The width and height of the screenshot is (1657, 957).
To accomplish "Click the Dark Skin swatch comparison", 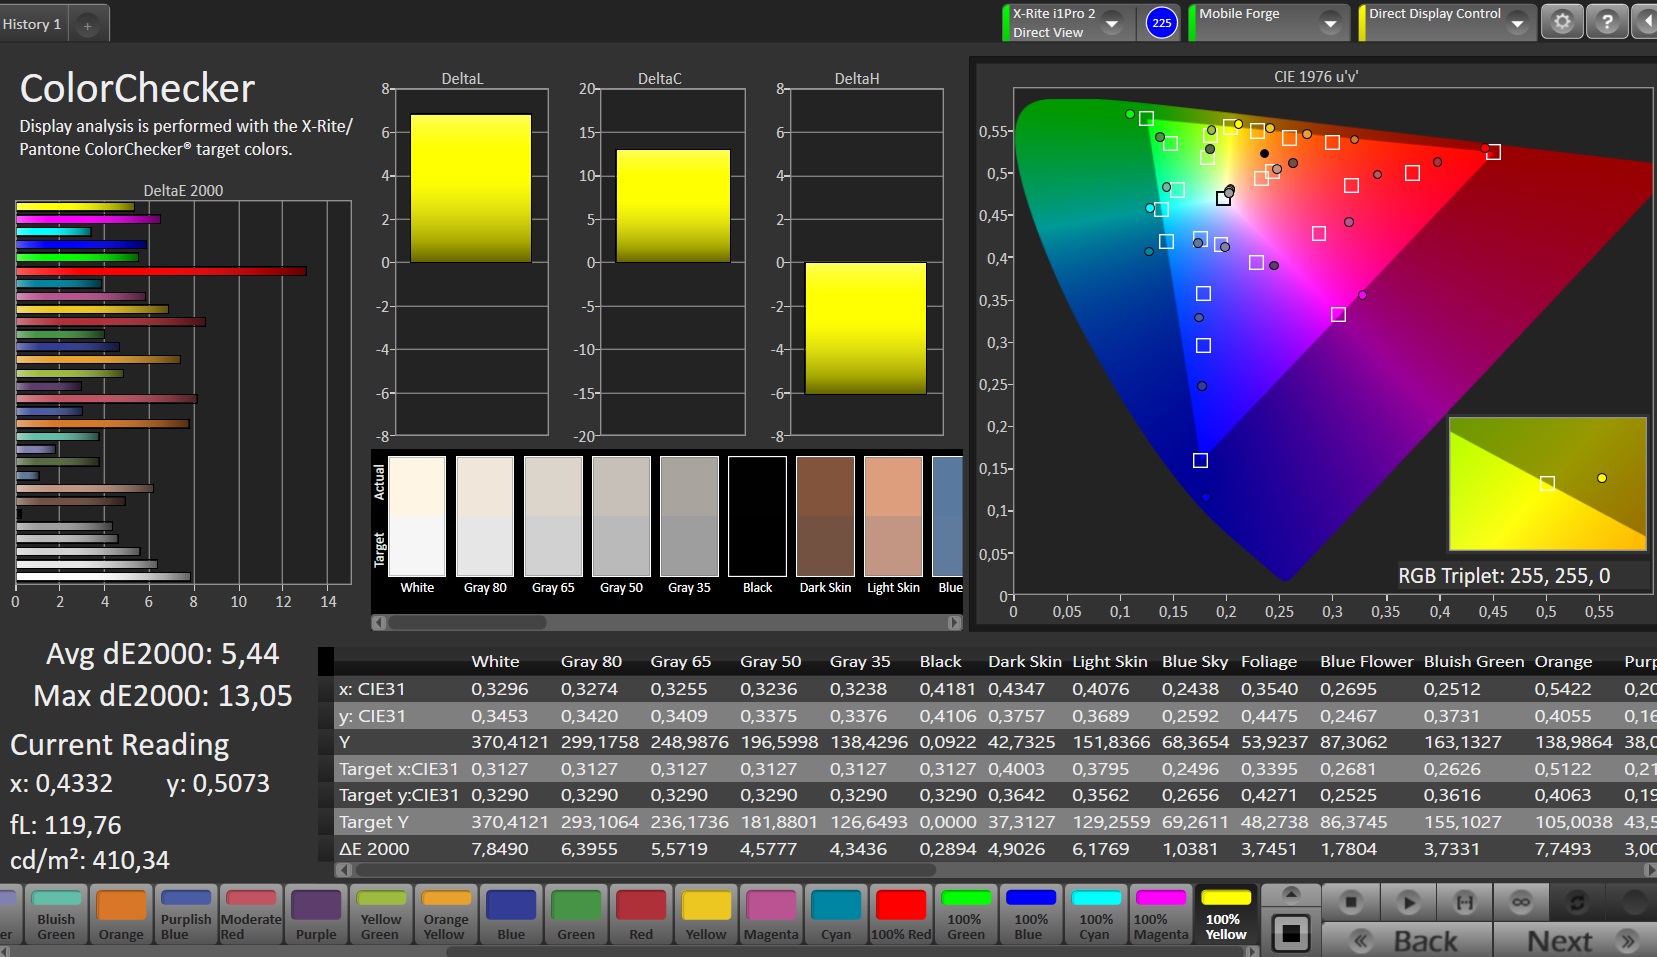I will [825, 517].
